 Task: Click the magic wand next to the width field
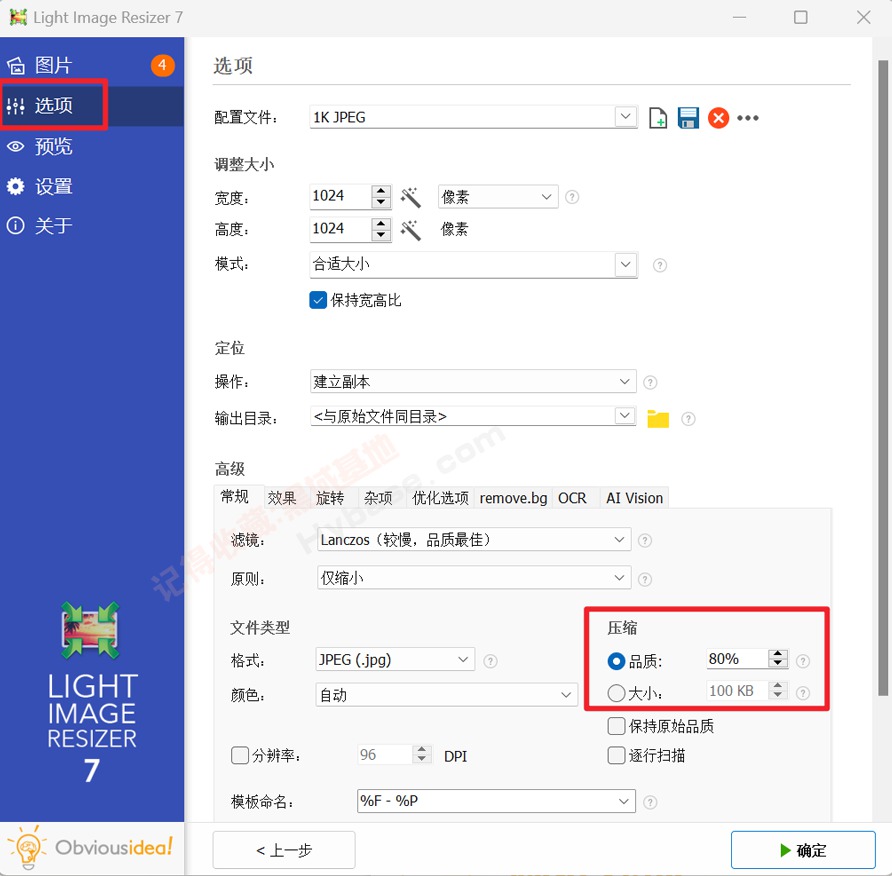[x=410, y=197]
